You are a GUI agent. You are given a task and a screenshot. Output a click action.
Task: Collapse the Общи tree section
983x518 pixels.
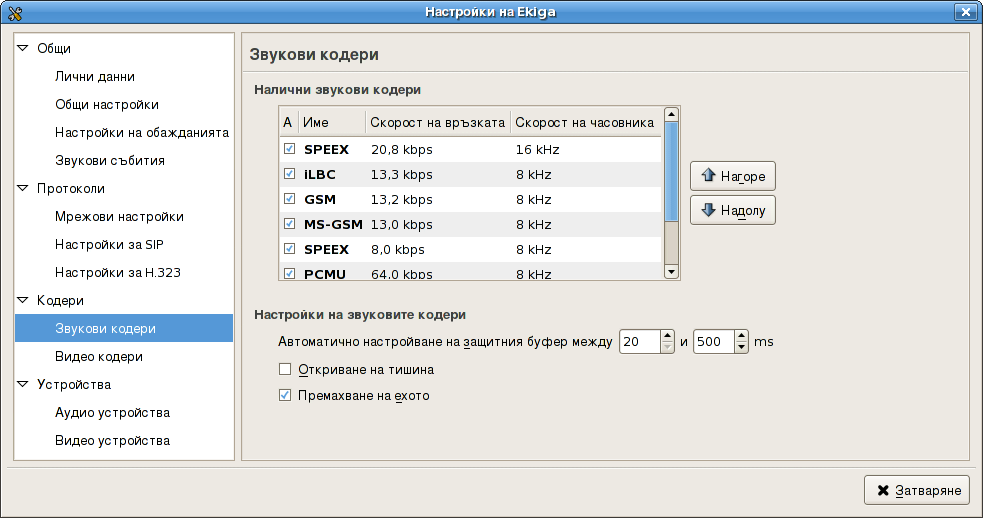(24, 48)
